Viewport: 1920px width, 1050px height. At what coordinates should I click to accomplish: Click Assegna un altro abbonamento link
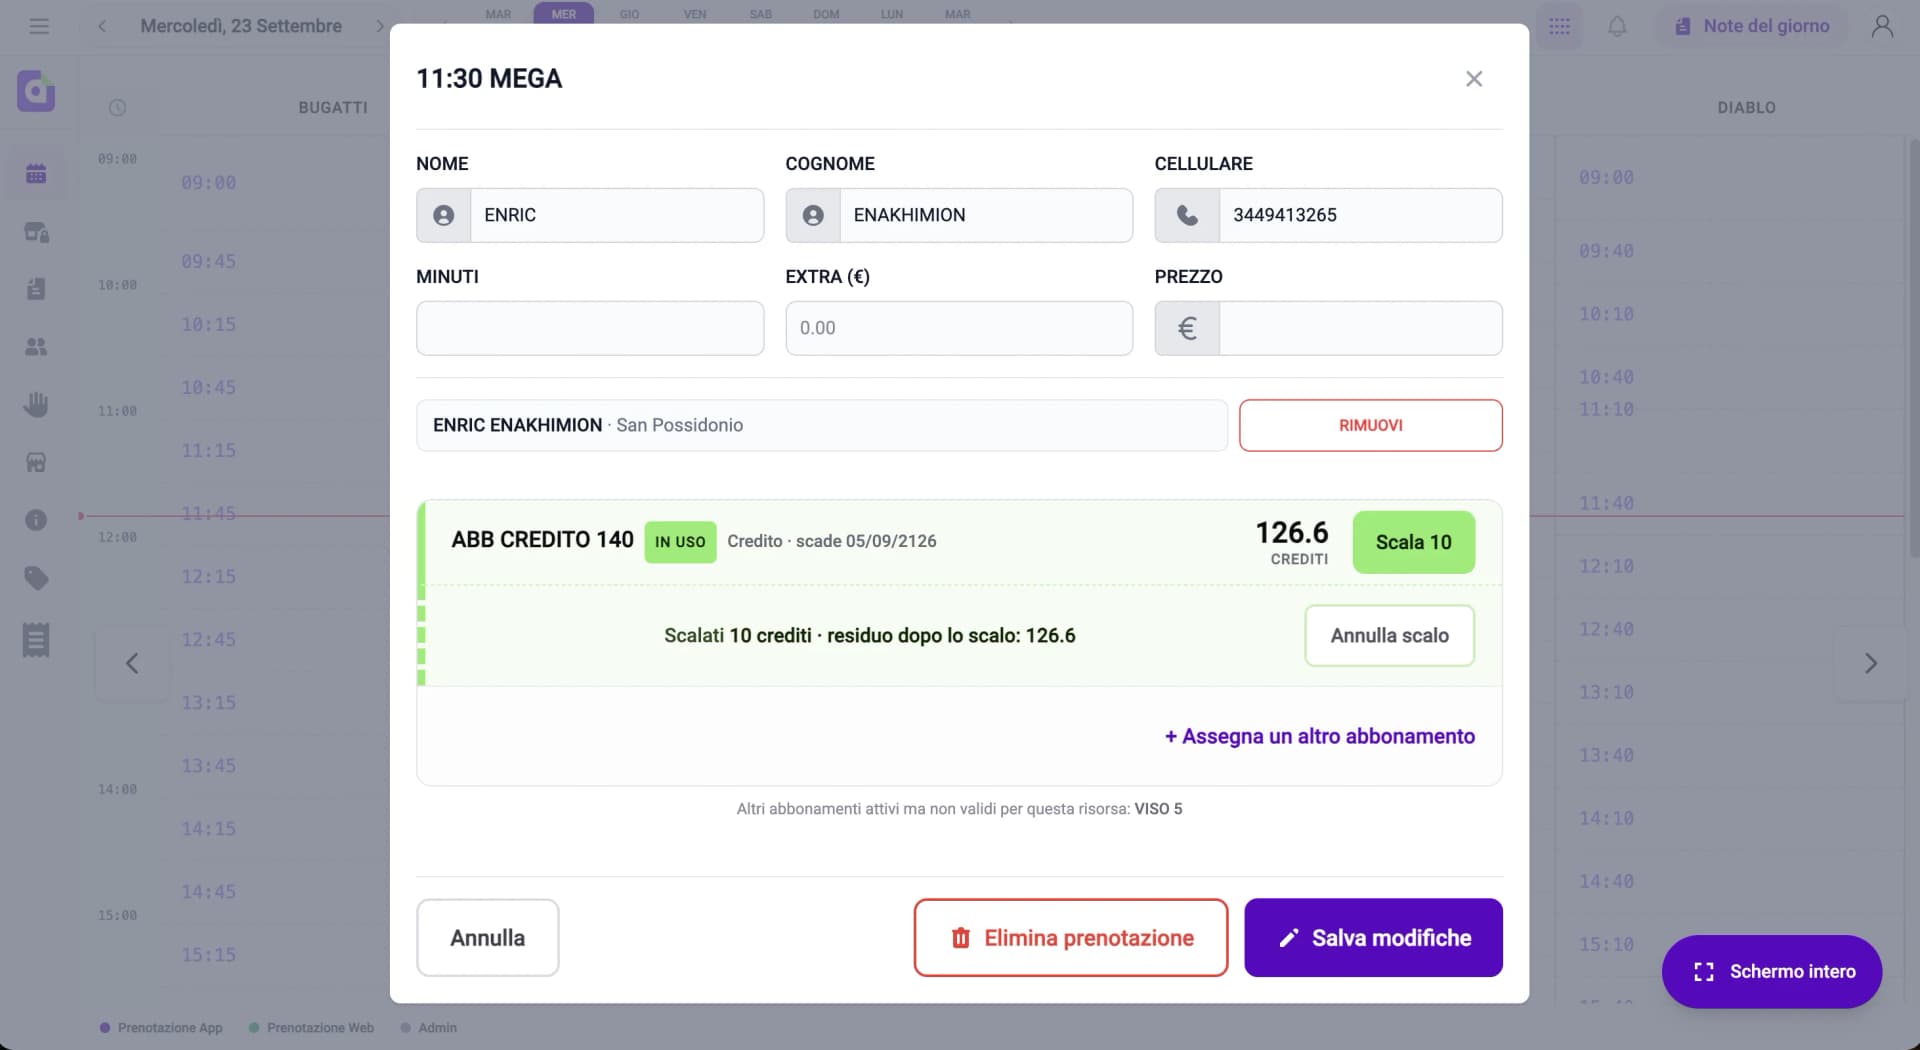(1319, 736)
